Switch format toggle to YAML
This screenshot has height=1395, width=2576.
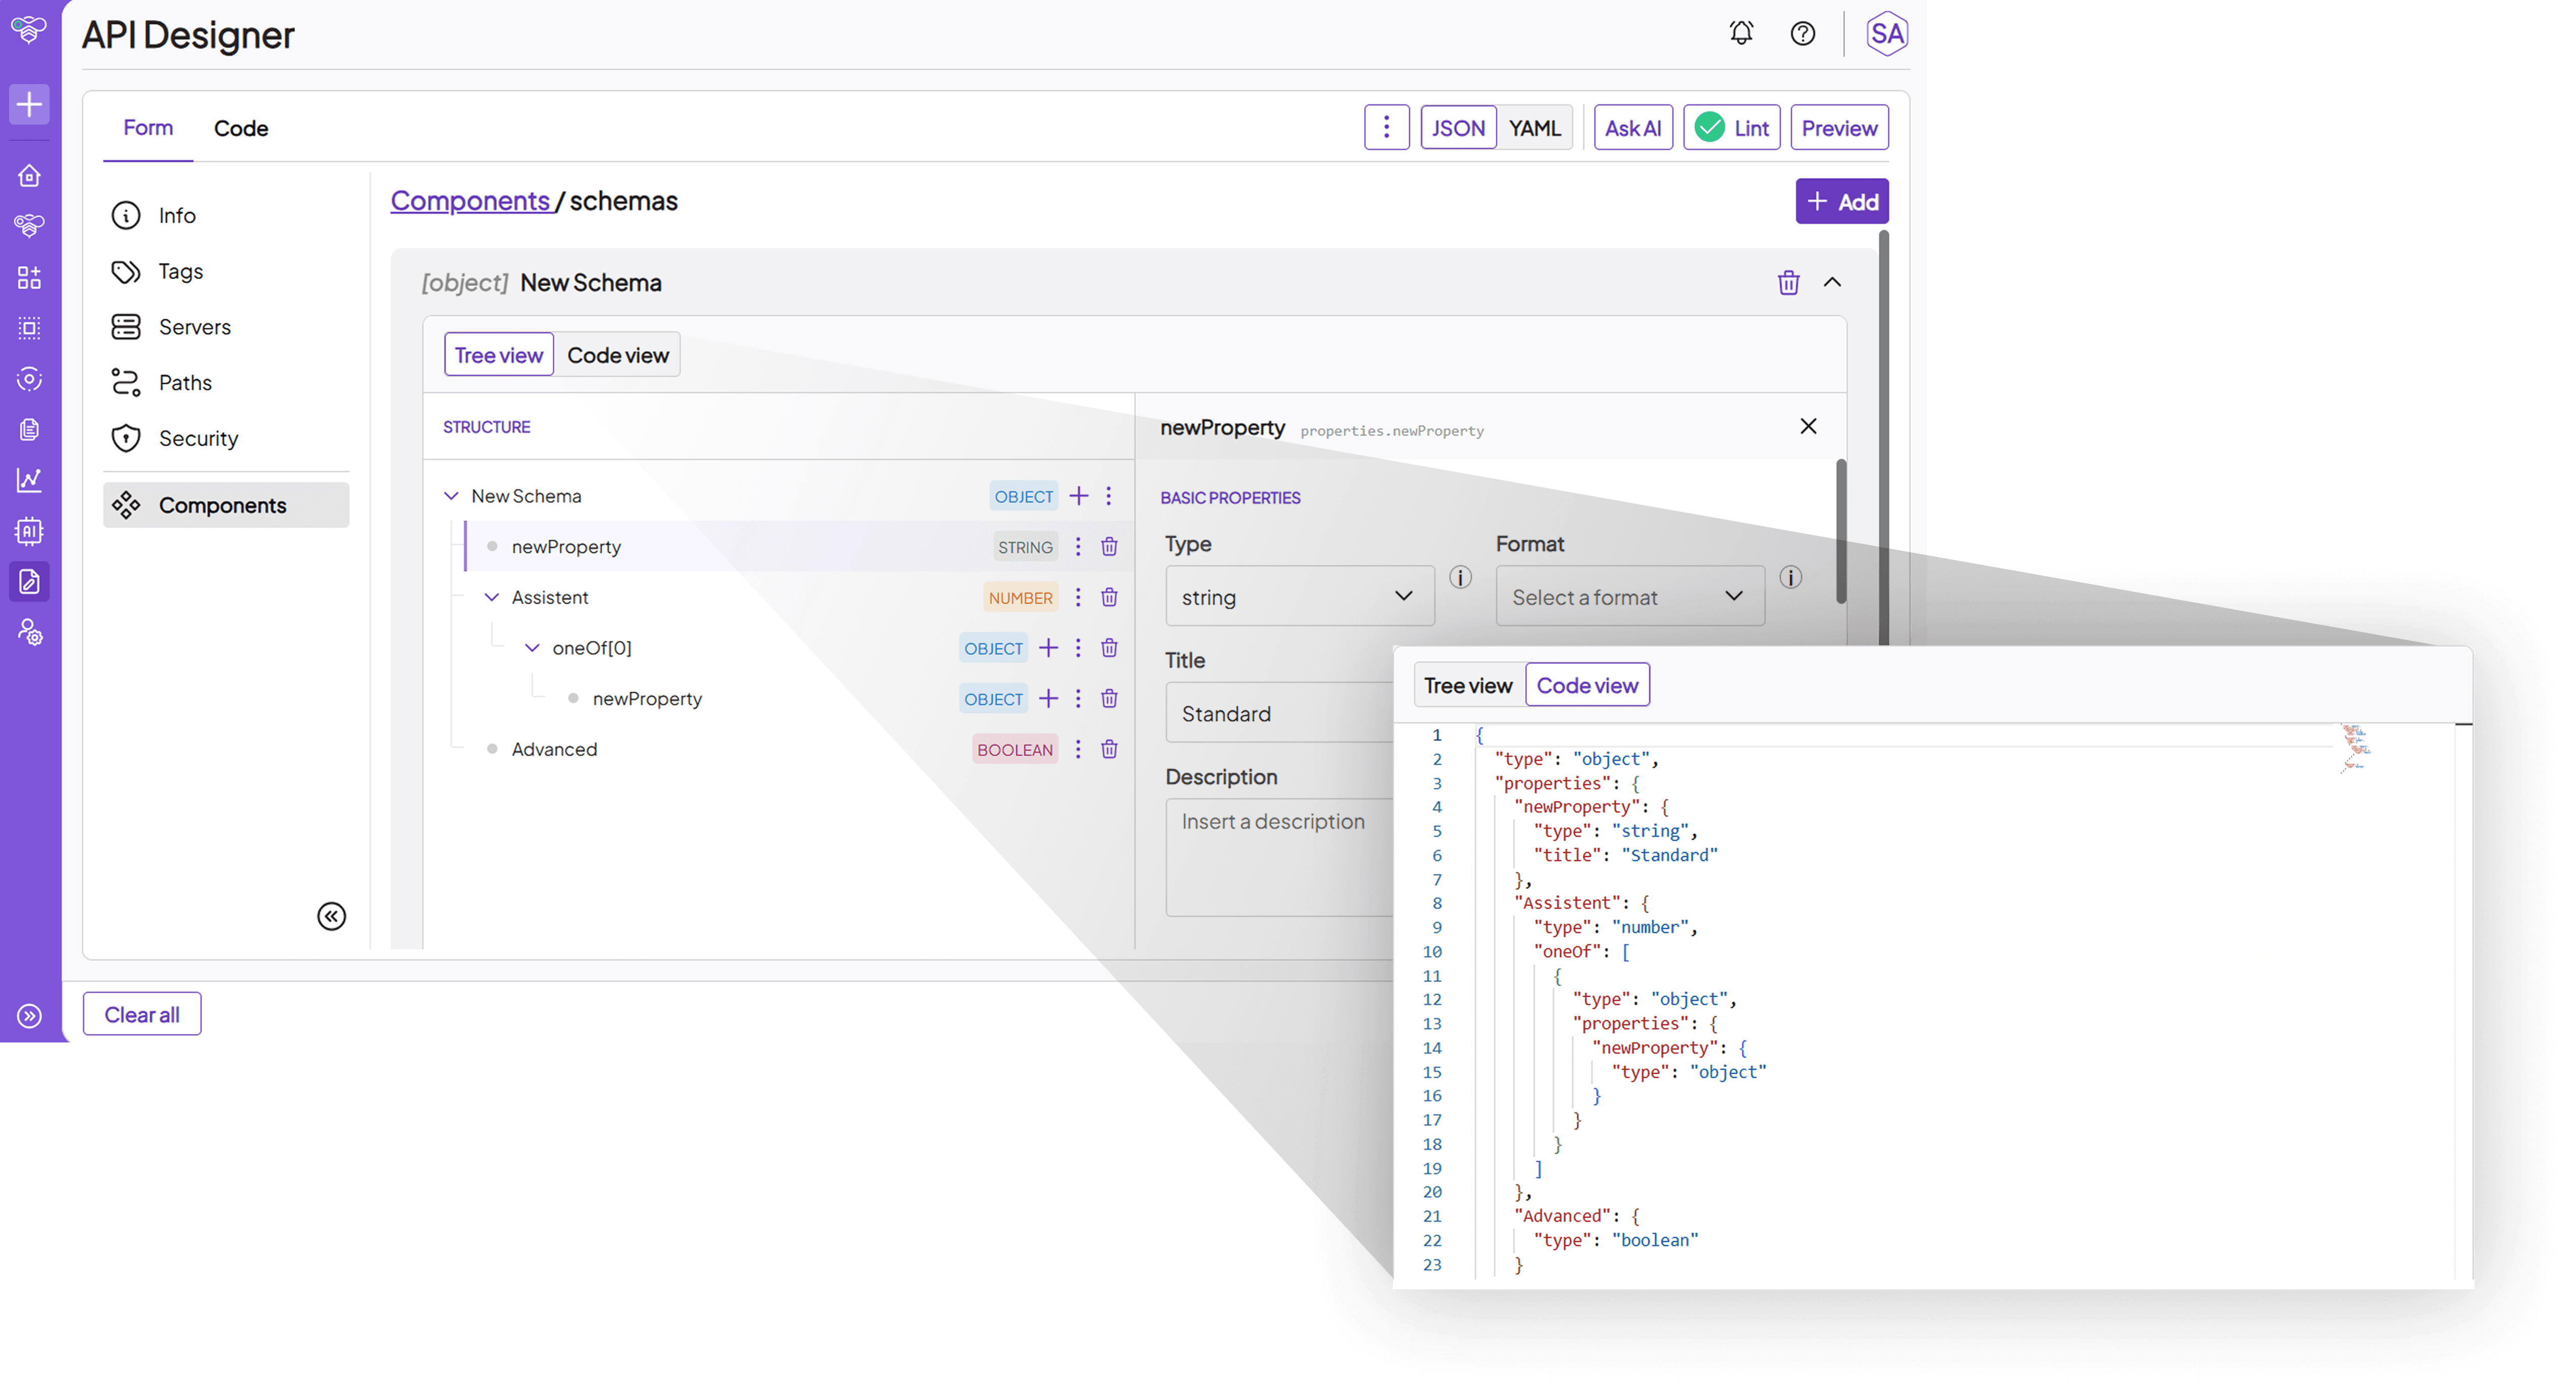coord(1534,128)
